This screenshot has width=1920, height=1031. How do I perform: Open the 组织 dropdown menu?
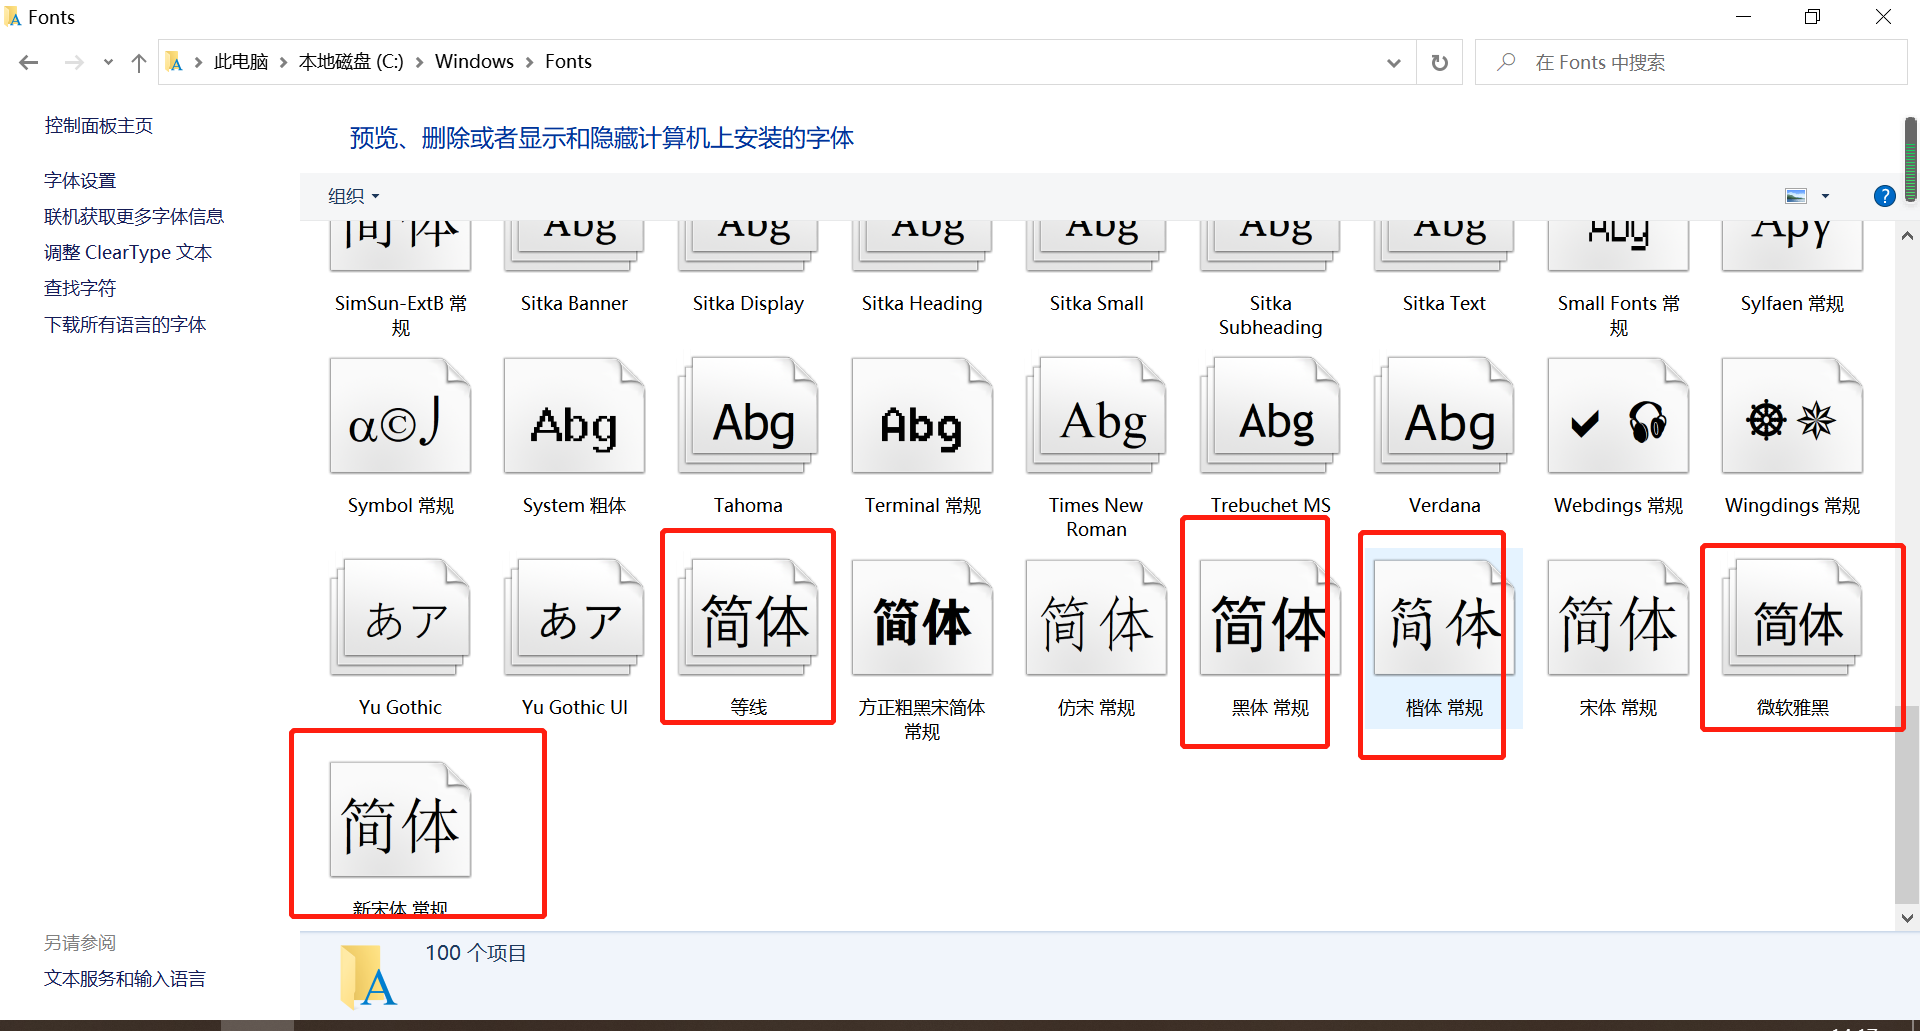(x=354, y=196)
